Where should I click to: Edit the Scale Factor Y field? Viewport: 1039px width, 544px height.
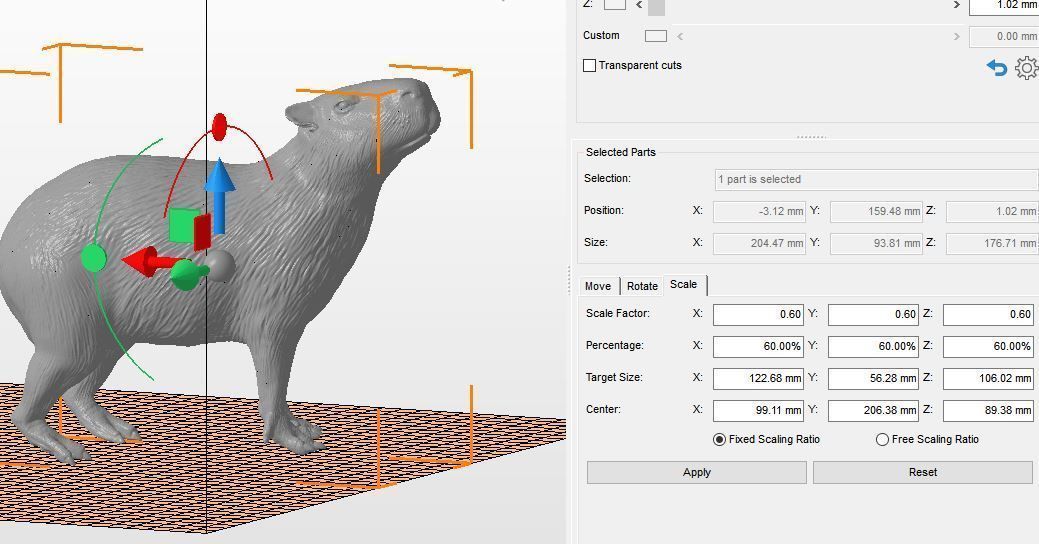[x=873, y=315]
